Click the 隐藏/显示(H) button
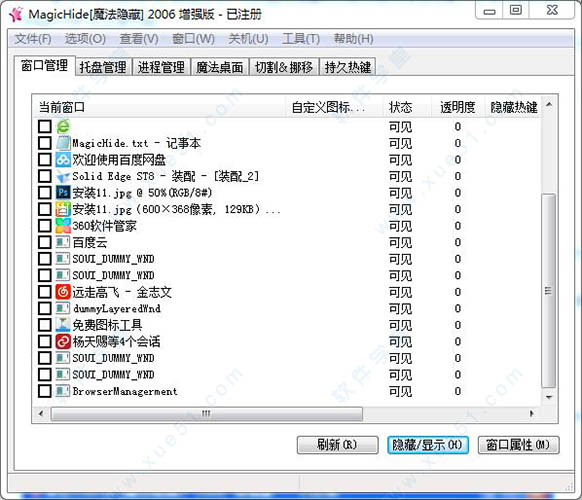Viewport: 582px width, 500px height. click(428, 445)
